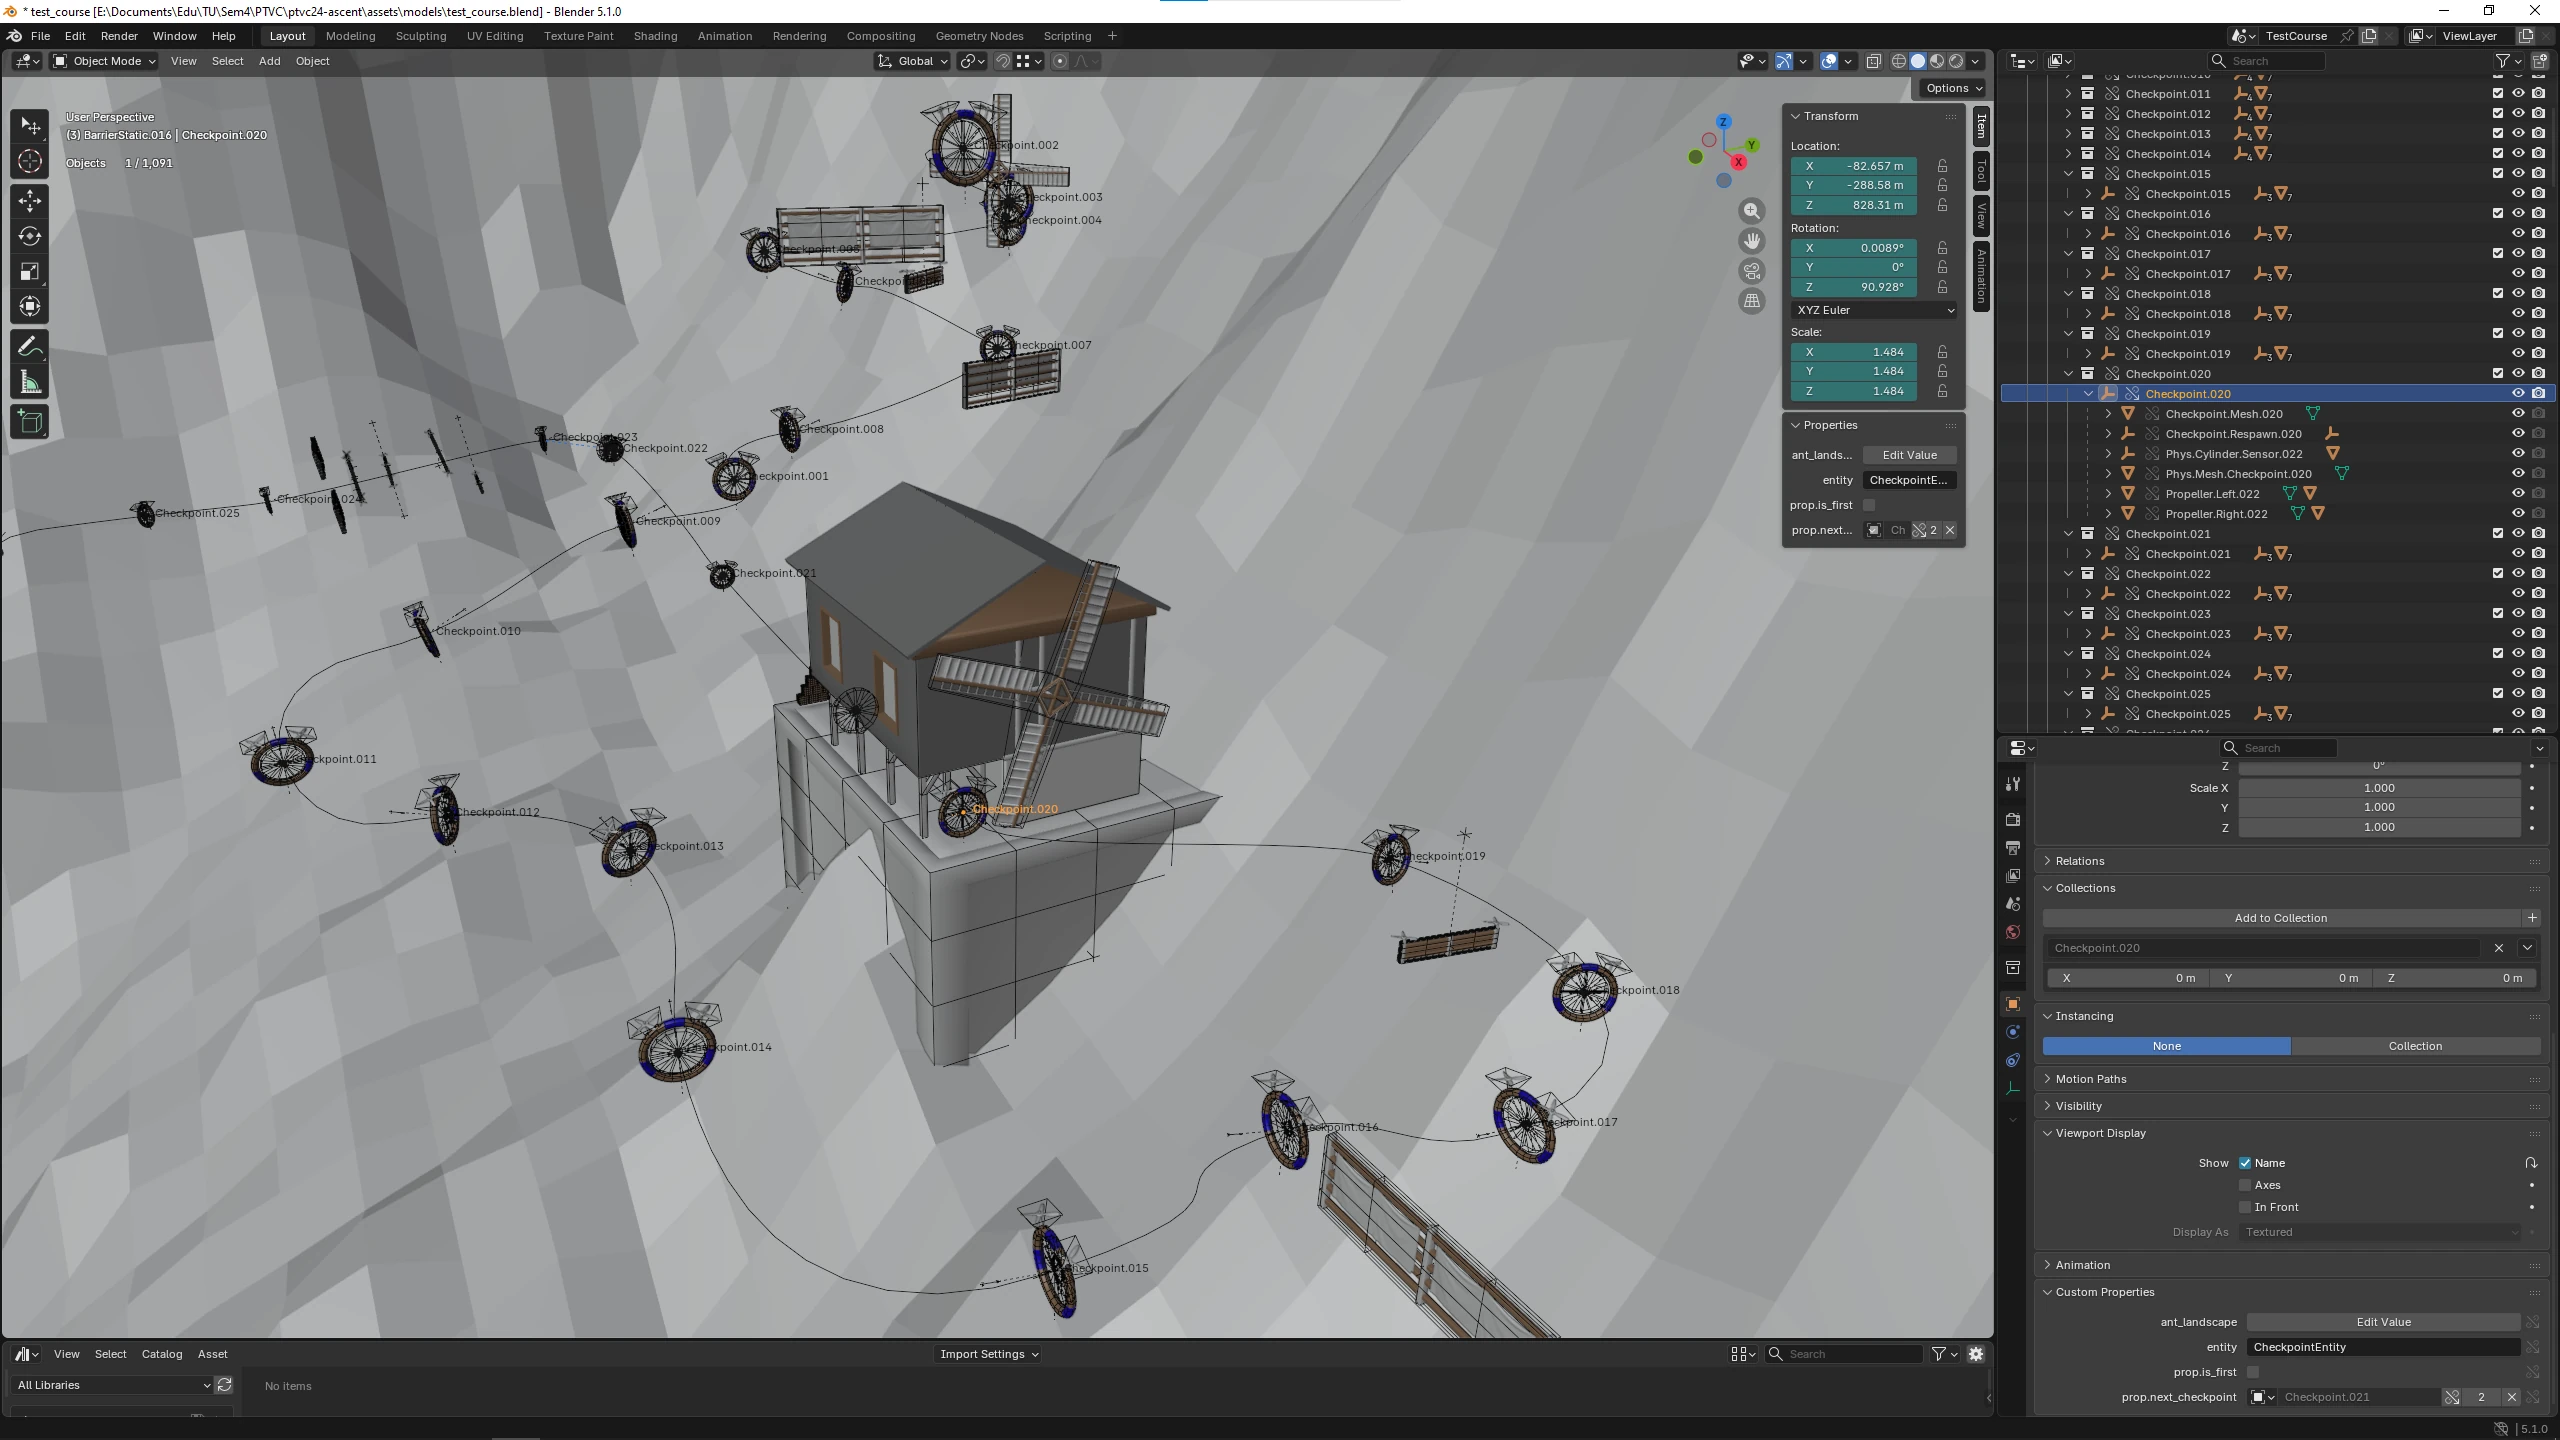The width and height of the screenshot is (2560, 1440).
Task: Select the Rotate tool
Action: pos(30,236)
